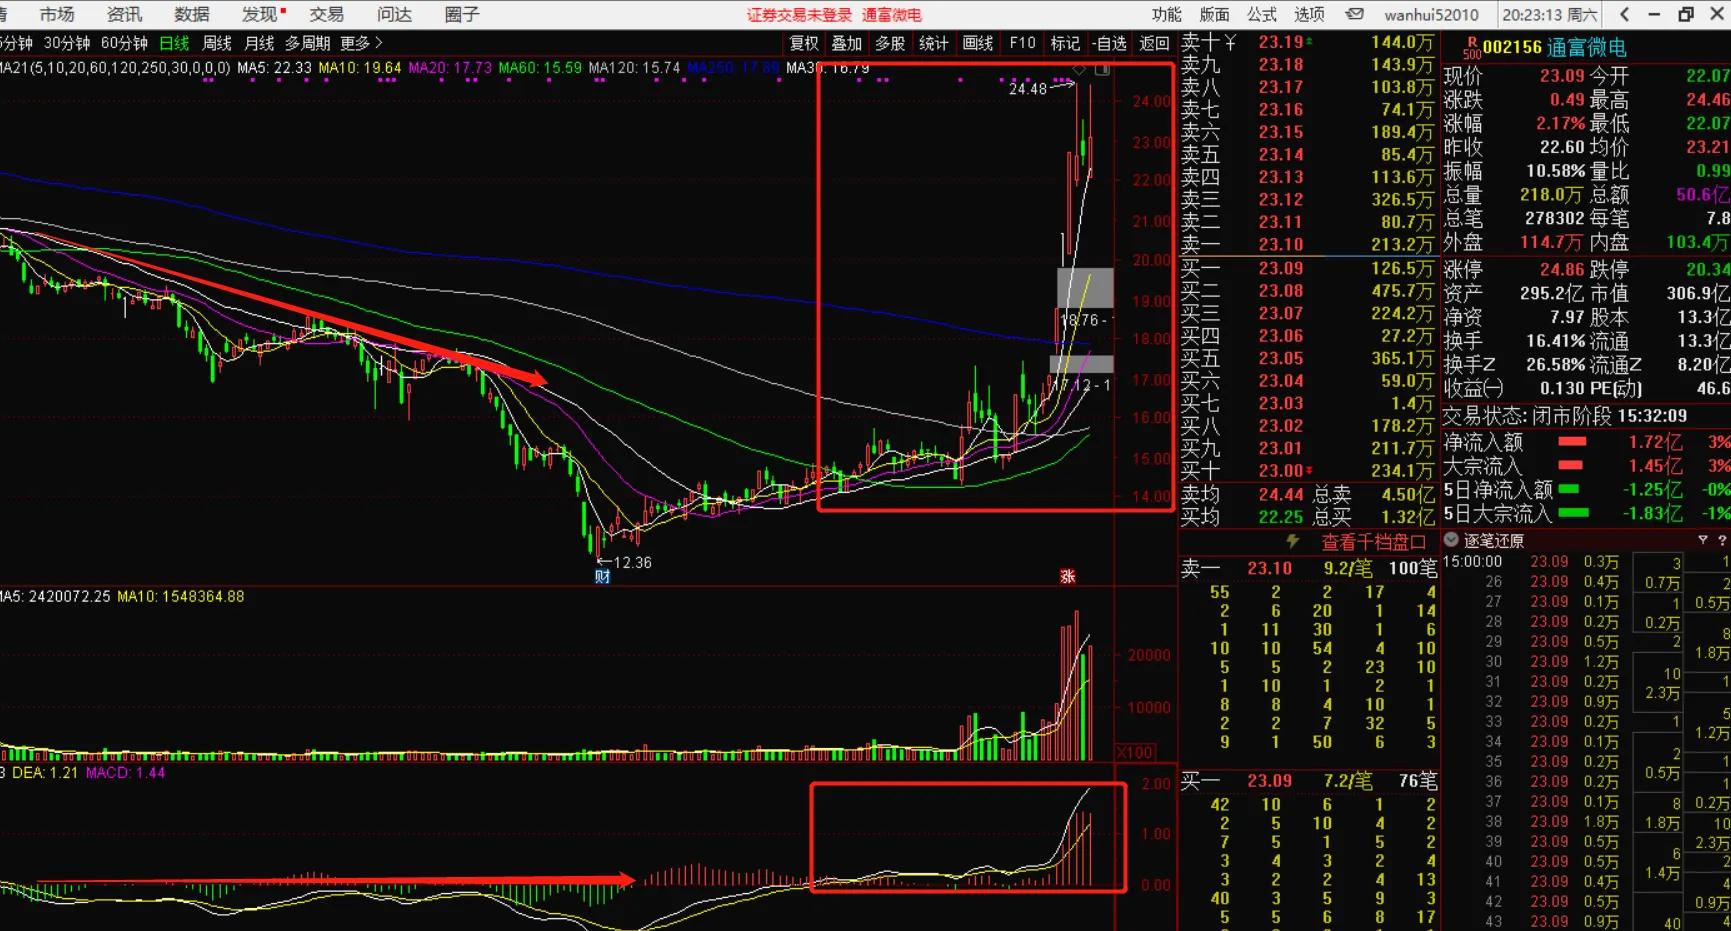Click the 多股 multi-stock button
The height and width of the screenshot is (931, 1731).
(x=890, y=43)
